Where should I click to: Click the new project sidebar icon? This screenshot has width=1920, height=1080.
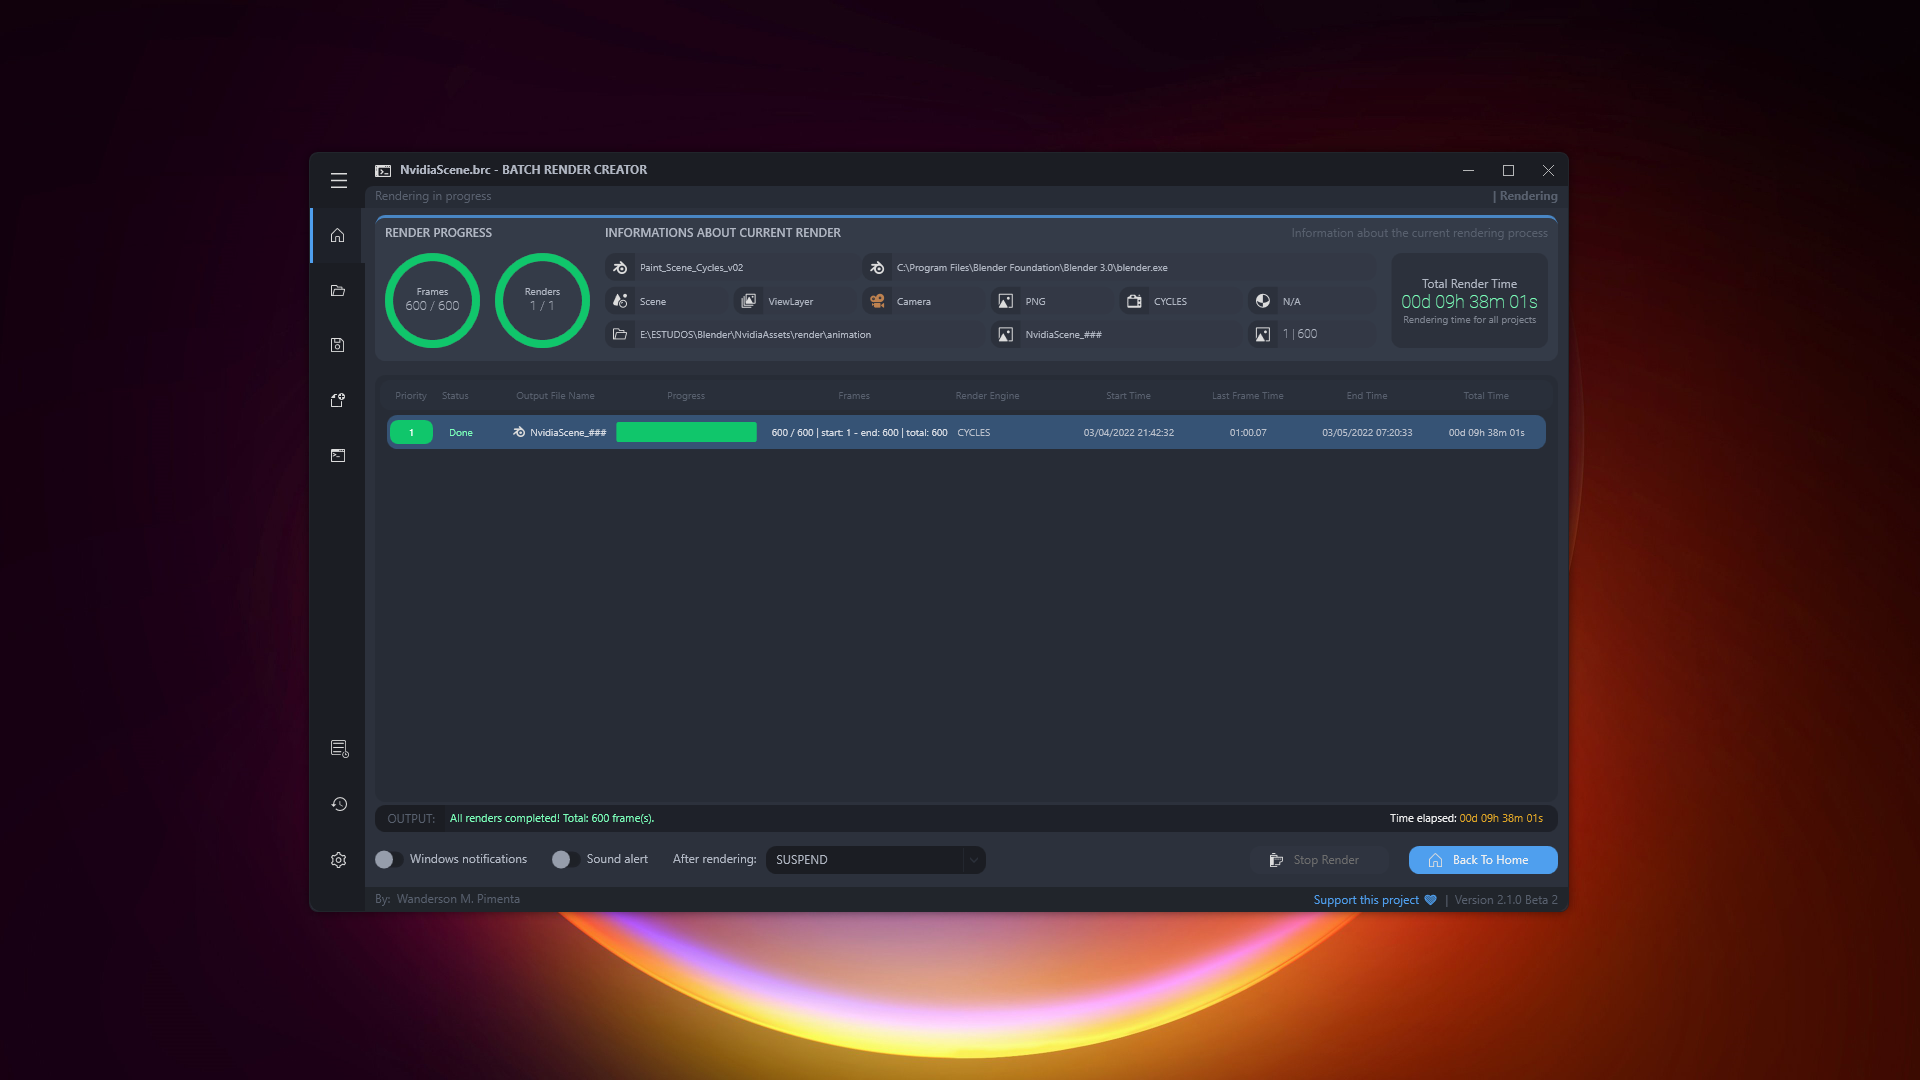click(338, 400)
